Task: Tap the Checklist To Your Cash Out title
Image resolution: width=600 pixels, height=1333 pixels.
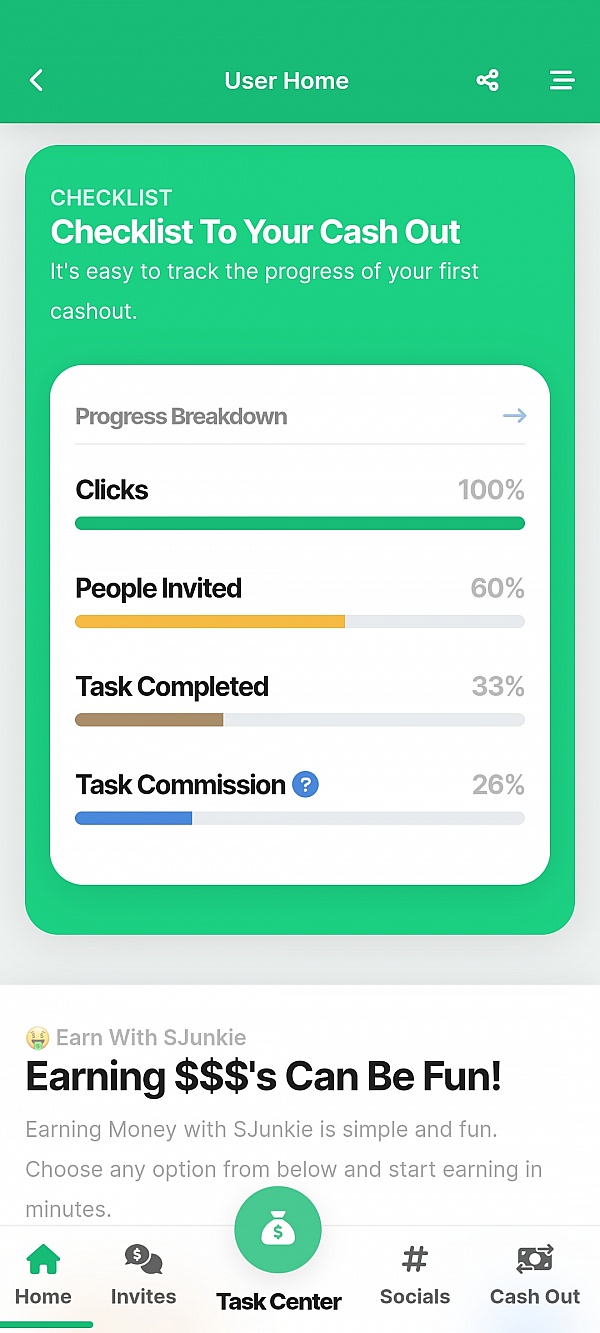Action: 256,232
